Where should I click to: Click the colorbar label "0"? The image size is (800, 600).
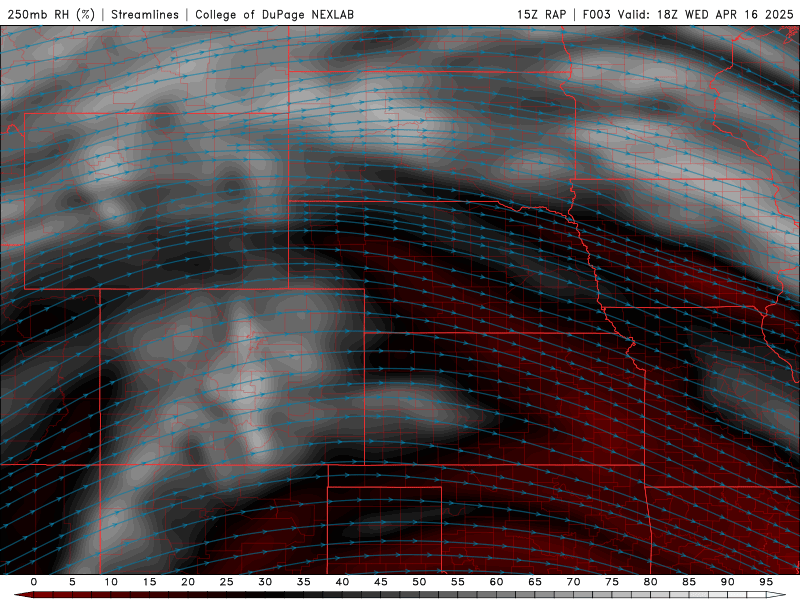tap(34, 582)
